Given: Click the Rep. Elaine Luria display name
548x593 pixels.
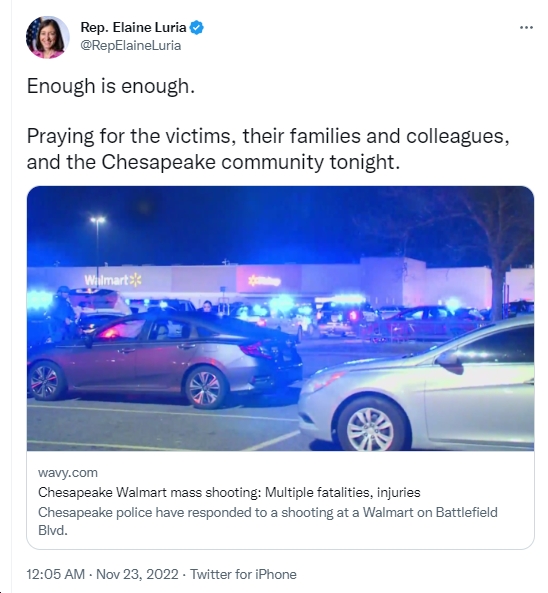Looking at the screenshot, I should (134, 28).
